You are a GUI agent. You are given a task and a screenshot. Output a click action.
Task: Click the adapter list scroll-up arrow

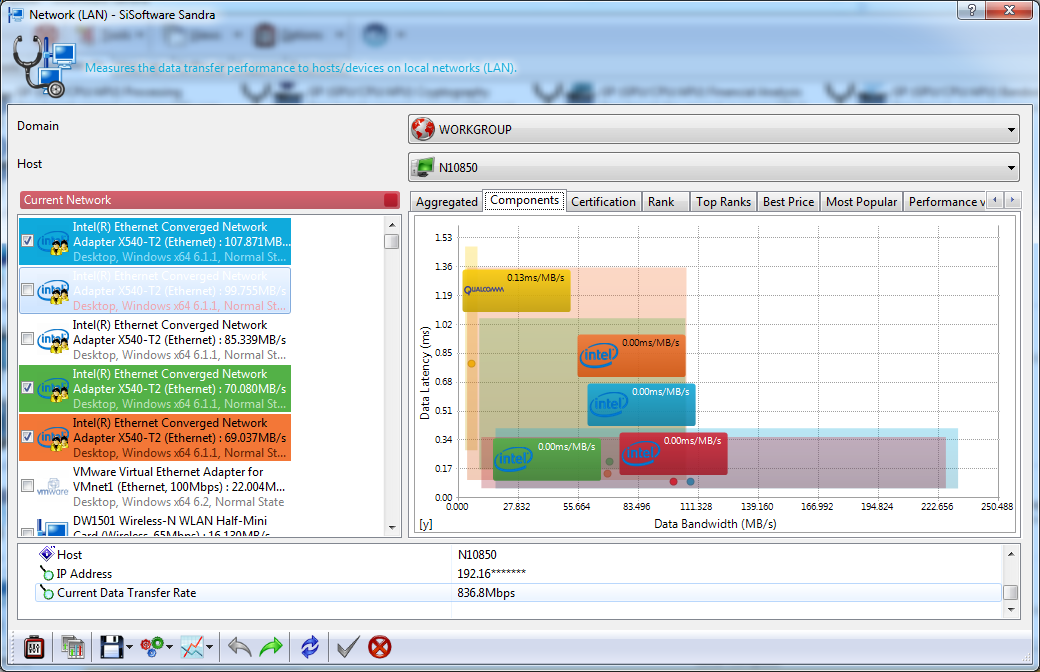392,225
